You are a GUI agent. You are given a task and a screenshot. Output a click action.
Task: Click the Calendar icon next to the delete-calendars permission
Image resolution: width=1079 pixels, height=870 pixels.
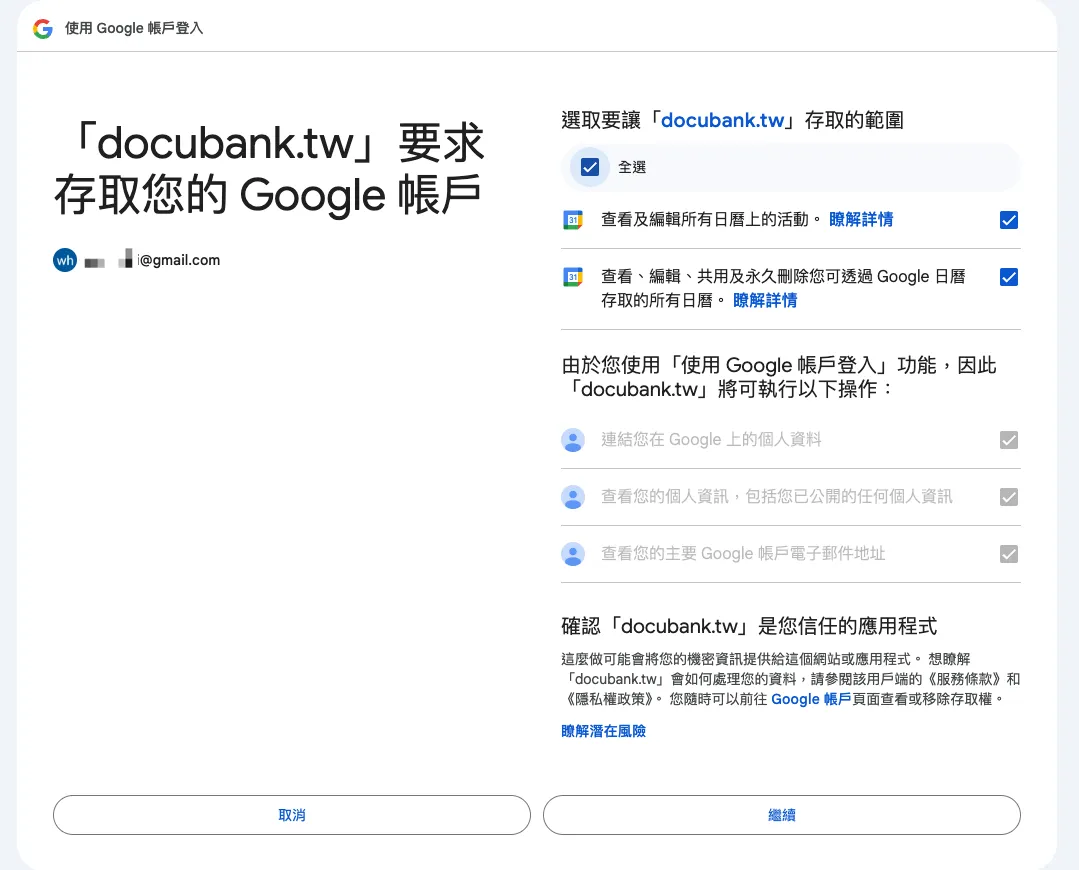point(572,277)
